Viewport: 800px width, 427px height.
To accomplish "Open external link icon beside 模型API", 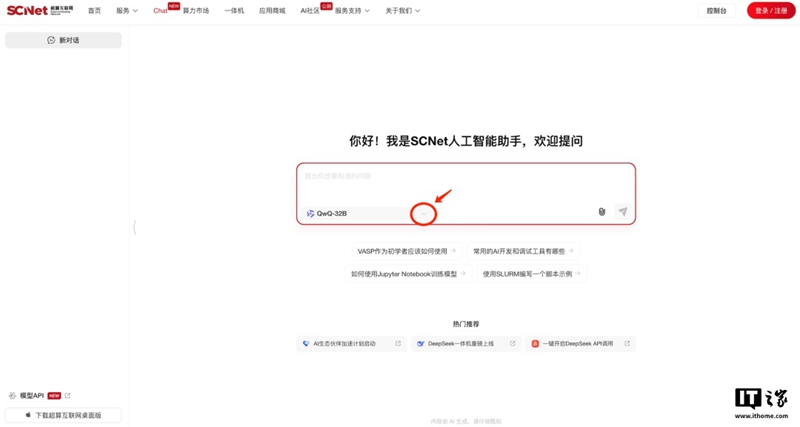I will click(68, 396).
